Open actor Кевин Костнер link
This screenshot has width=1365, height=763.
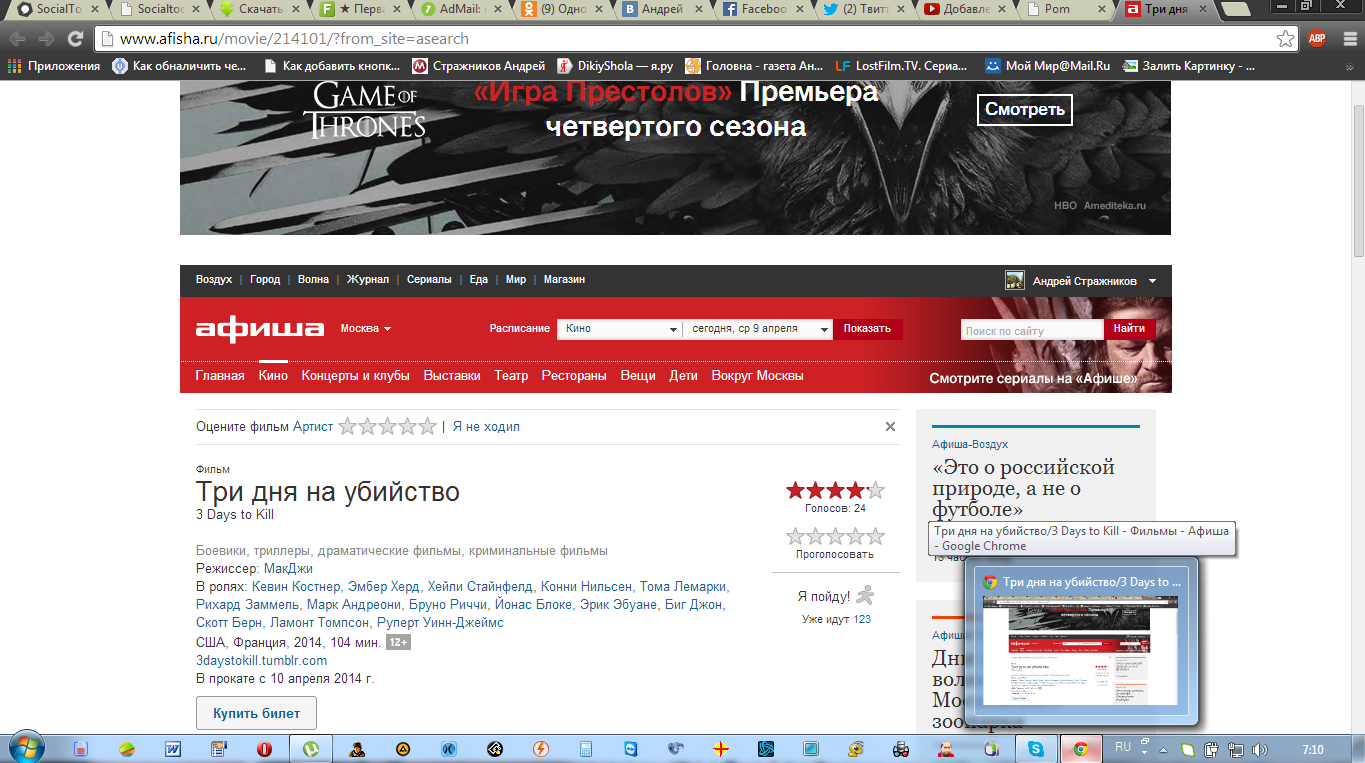tap(296, 587)
